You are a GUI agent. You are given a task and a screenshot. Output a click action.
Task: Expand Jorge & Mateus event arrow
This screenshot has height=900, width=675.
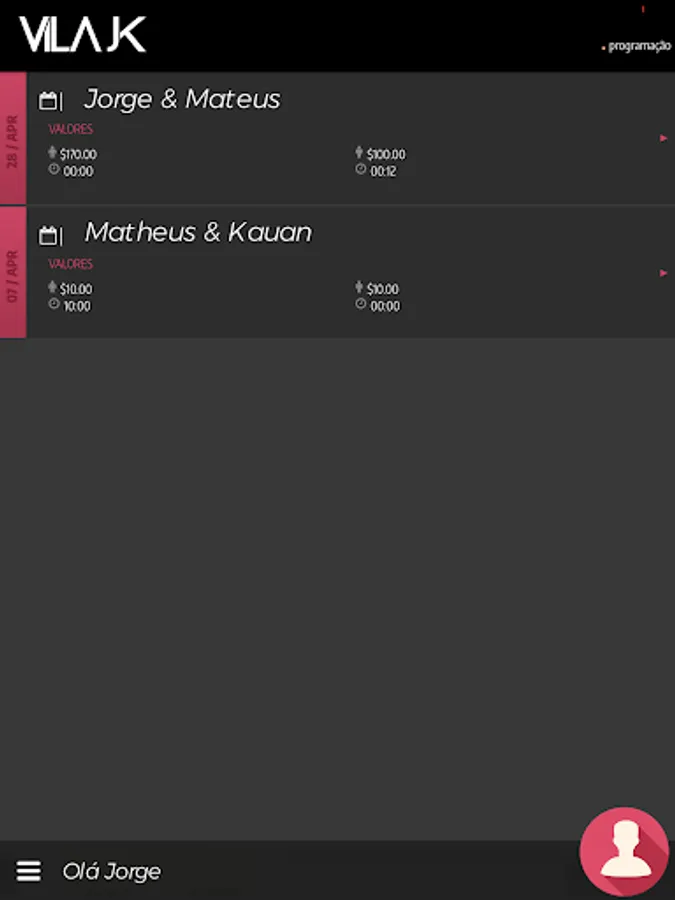664,138
